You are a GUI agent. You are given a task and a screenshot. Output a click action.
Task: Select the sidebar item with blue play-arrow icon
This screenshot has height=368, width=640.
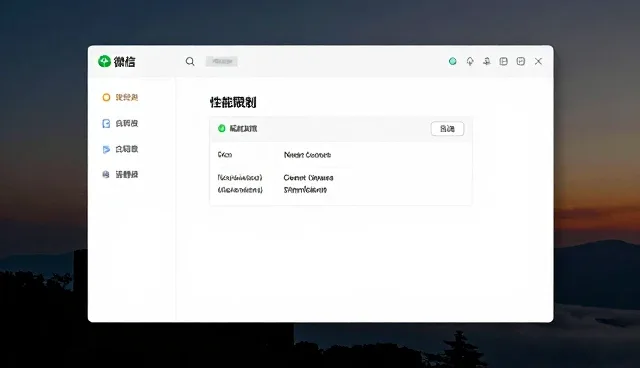(x=120, y=149)
